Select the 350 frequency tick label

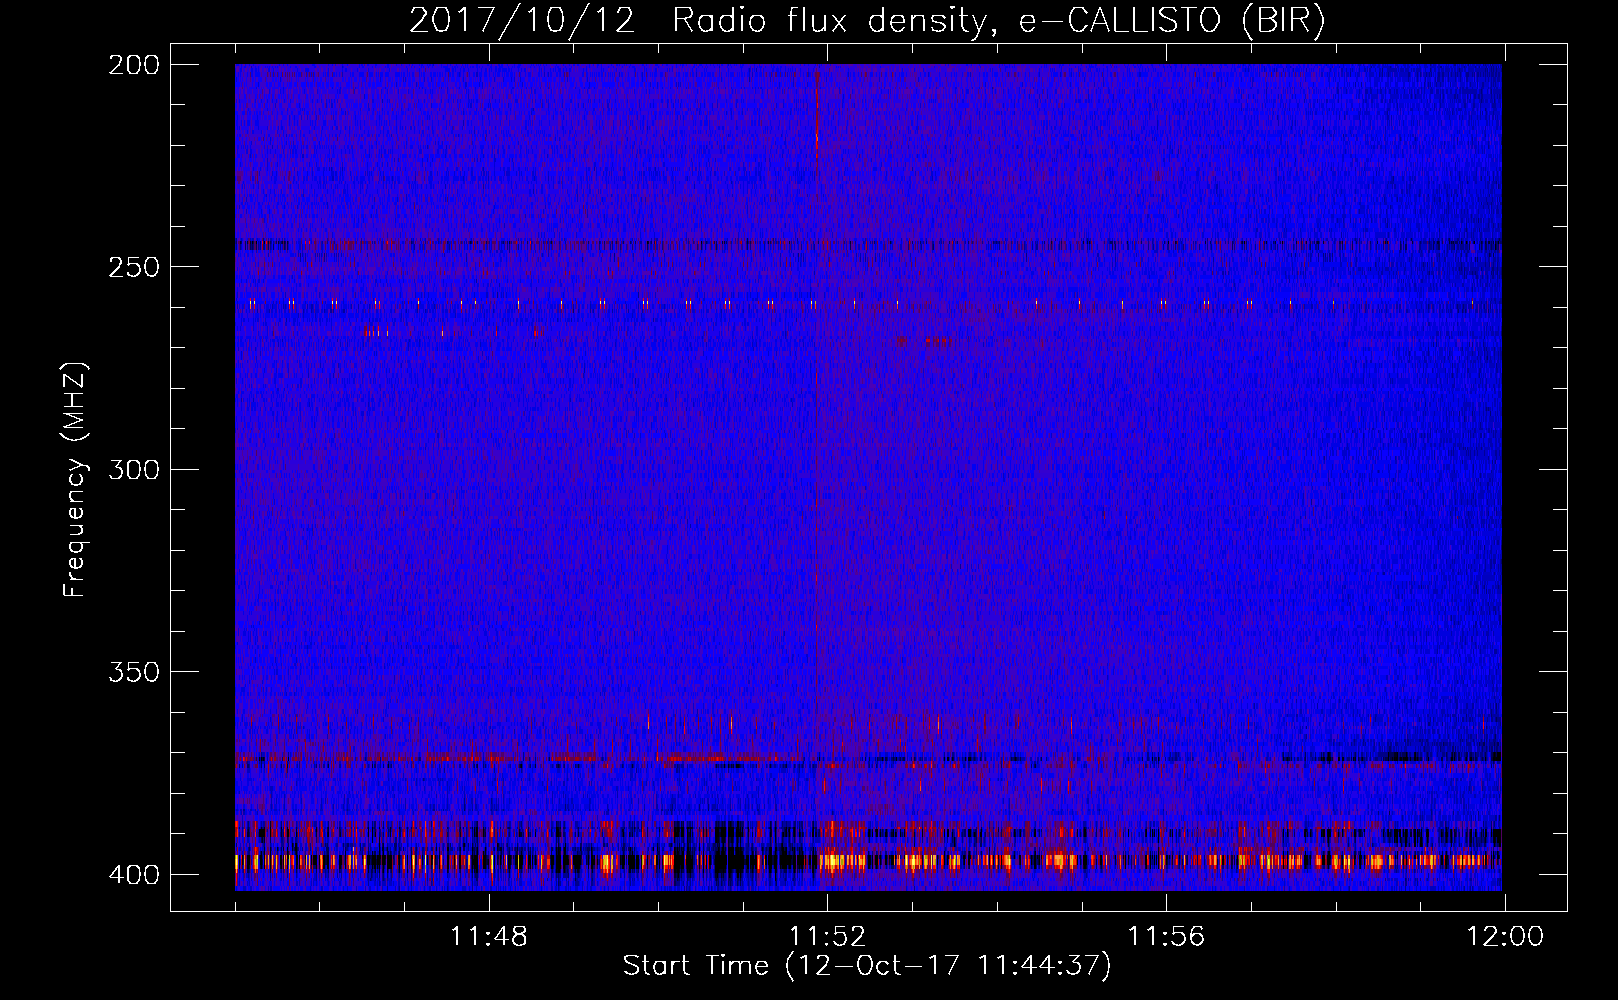133,672
